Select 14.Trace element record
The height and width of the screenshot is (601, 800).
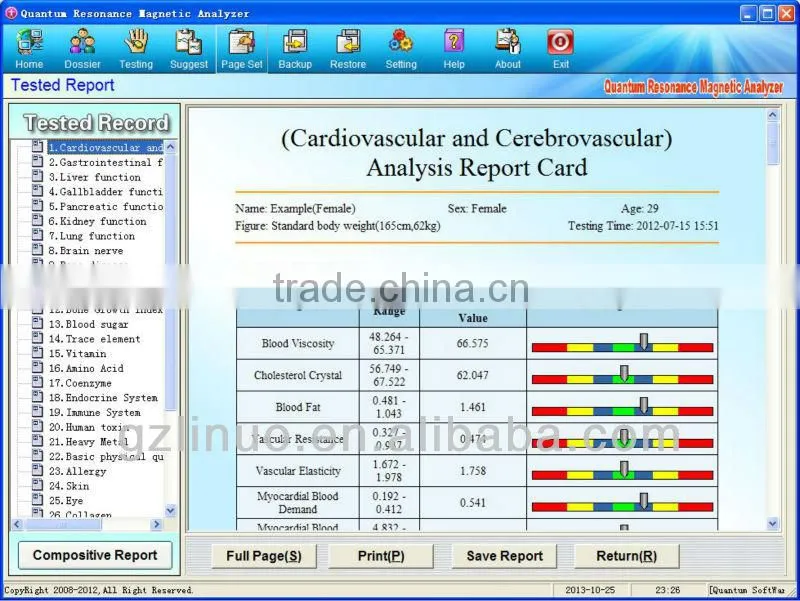click(x=94, y=339)
